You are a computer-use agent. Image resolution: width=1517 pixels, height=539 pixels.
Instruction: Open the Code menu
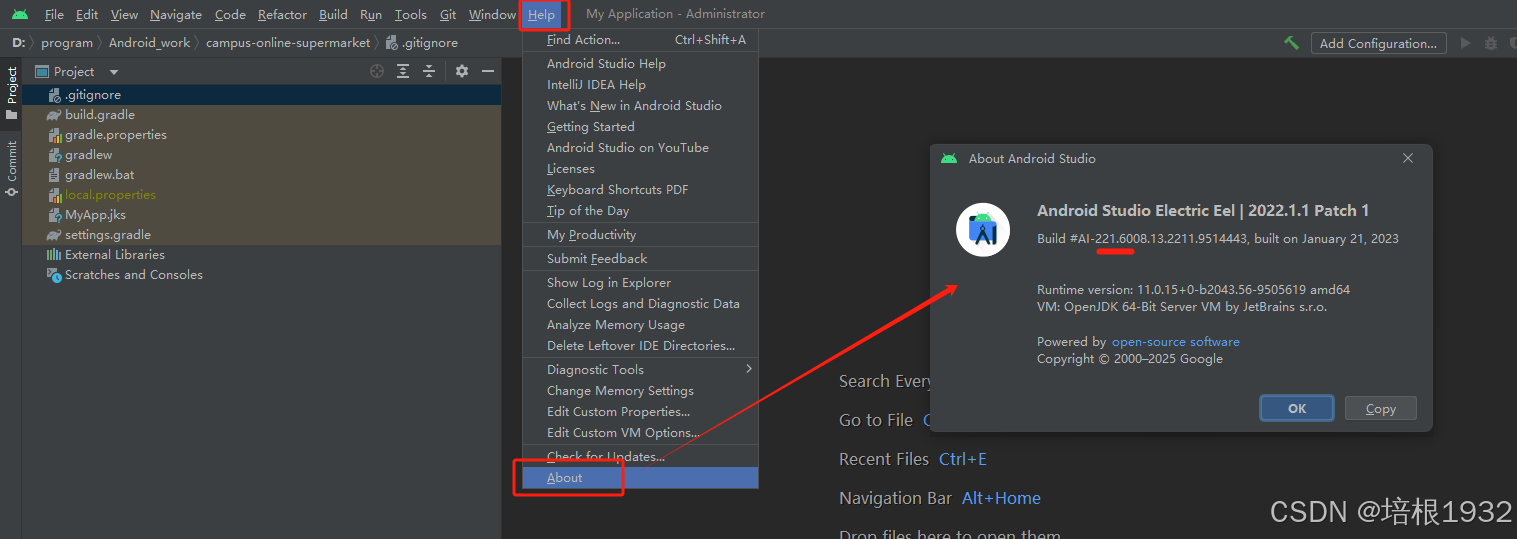[x=230, y=14]
